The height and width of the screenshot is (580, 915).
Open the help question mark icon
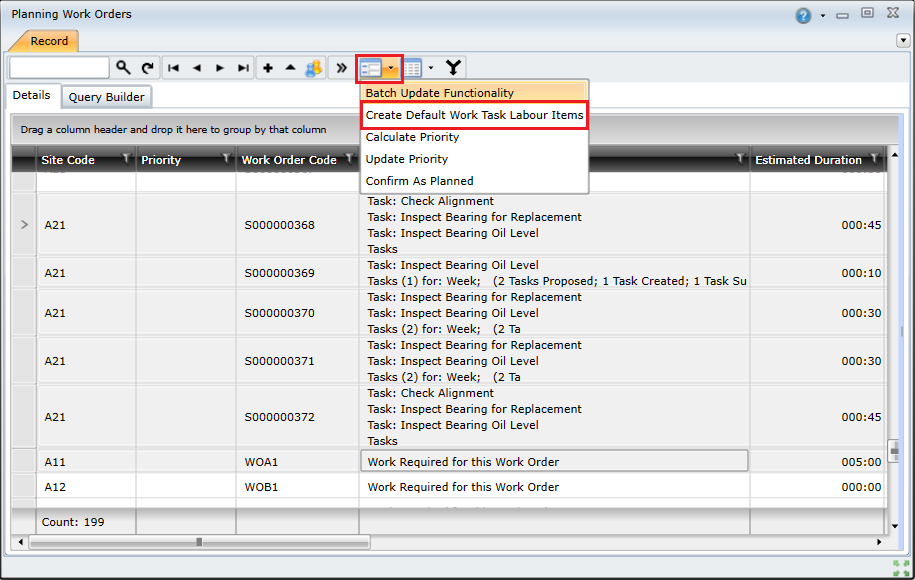[803, 15]
